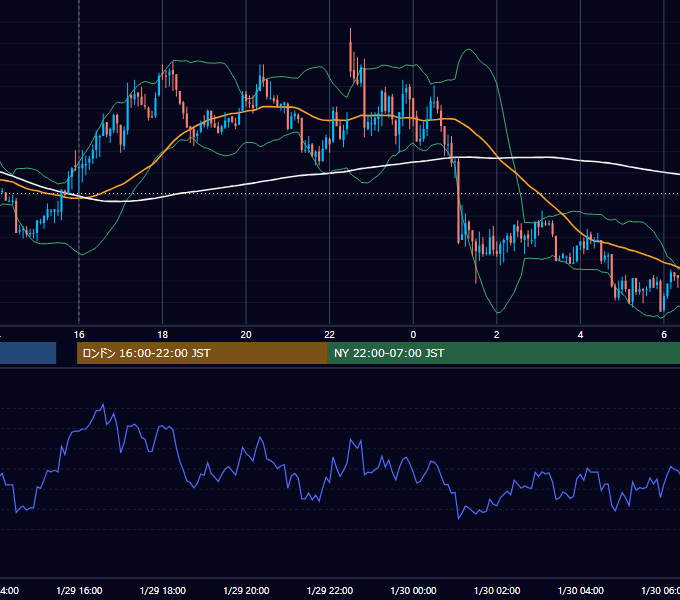Click the blue session bar left of ロンドン
Screen dimensions: 680x600
coord(28,353)
